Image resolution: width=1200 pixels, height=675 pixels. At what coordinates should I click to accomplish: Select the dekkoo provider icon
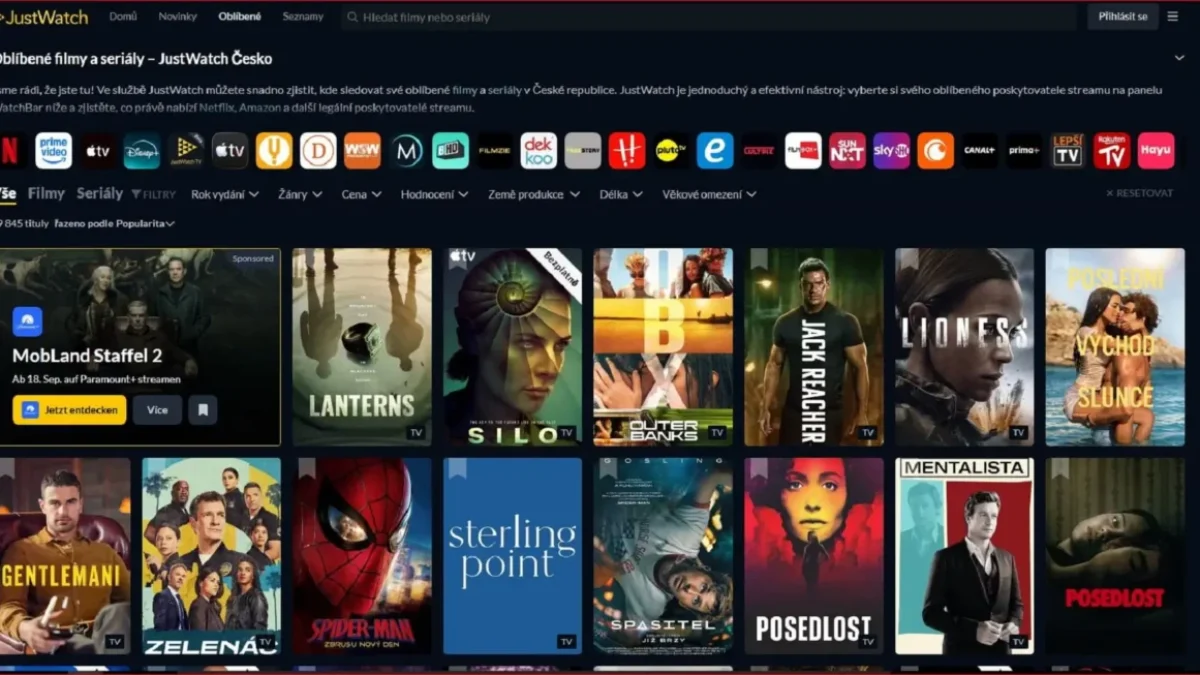(538, 151)
